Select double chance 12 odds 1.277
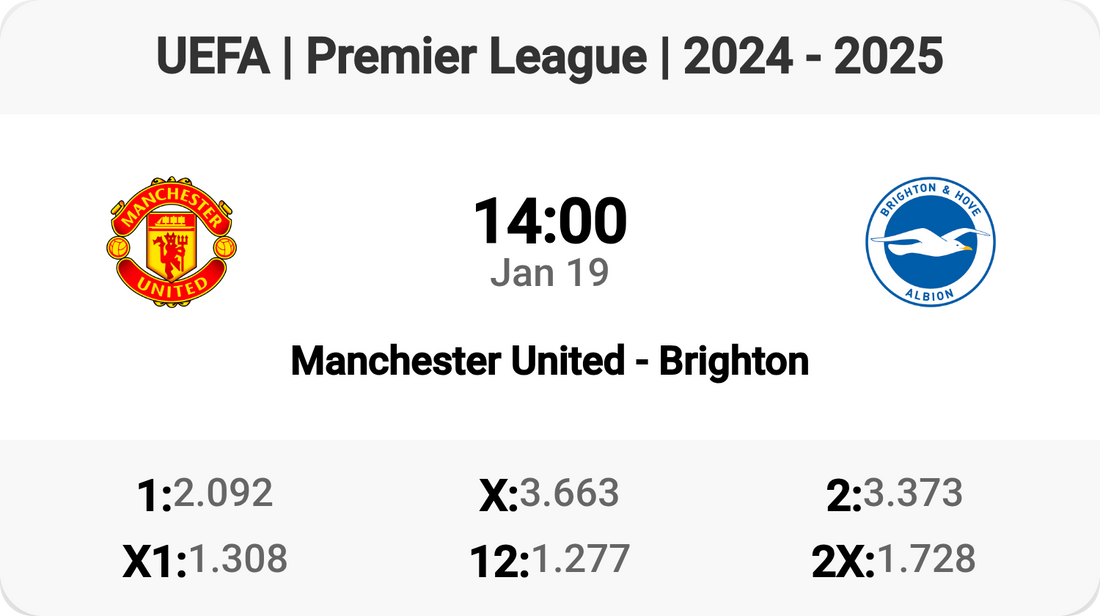Image resolution: width=1100 pixels, height=616 pixels. 580,559
